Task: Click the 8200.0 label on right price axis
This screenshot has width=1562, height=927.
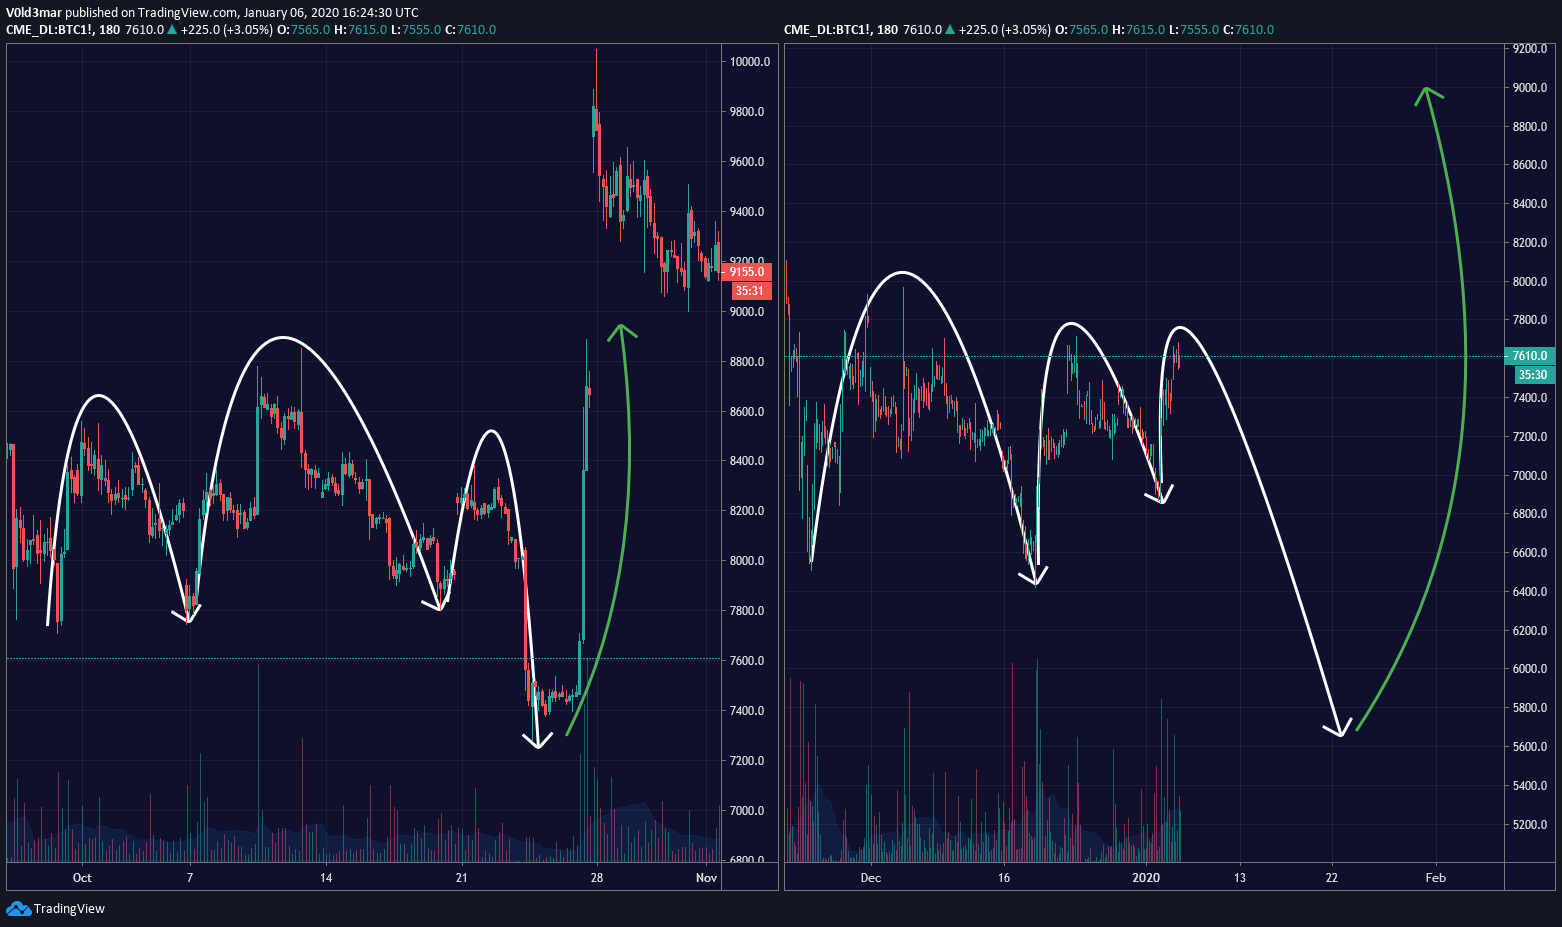Action: pos(1530,243)
